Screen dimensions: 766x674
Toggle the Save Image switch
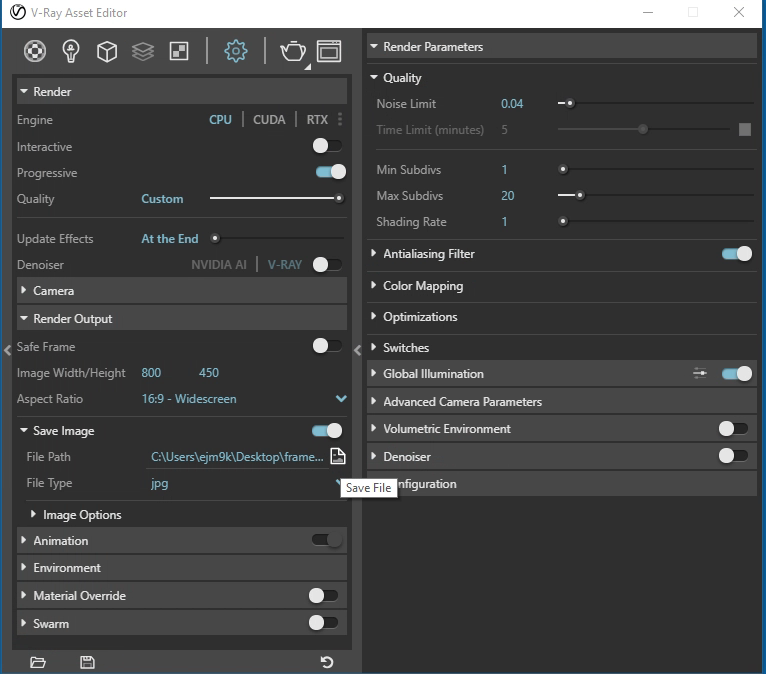pos(327,430)
